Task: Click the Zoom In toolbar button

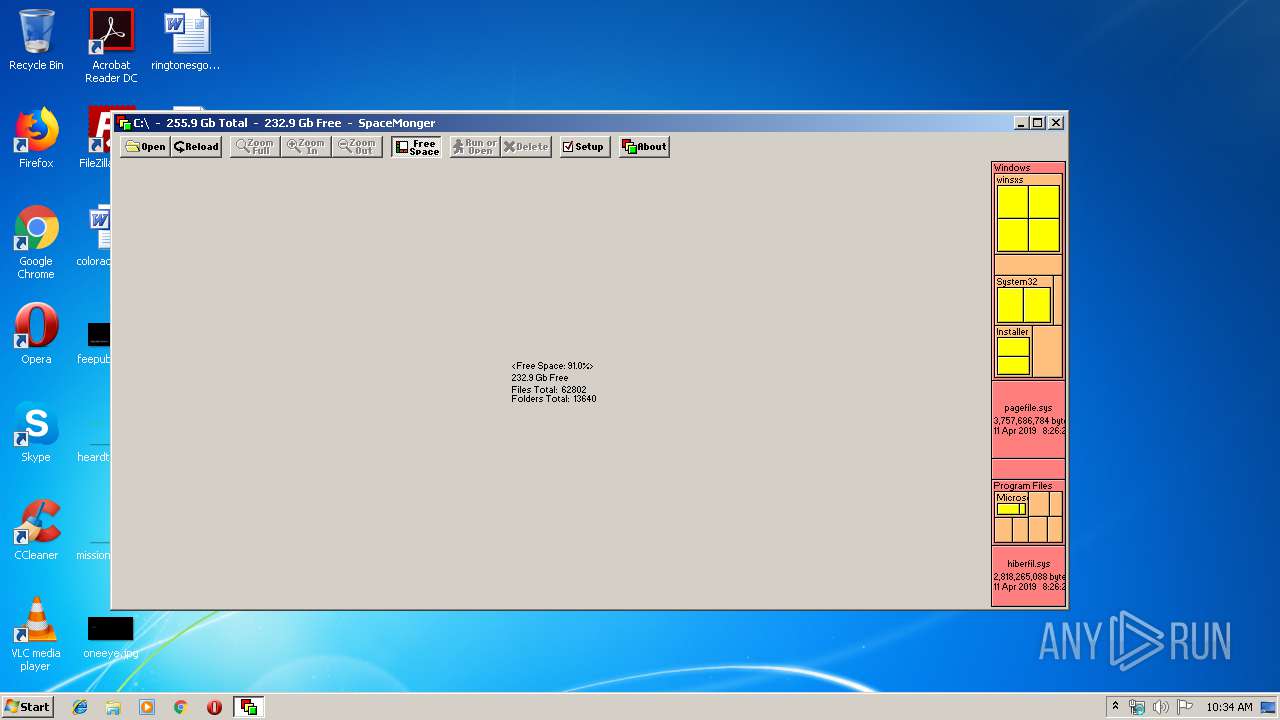Action: pos(306,147)
